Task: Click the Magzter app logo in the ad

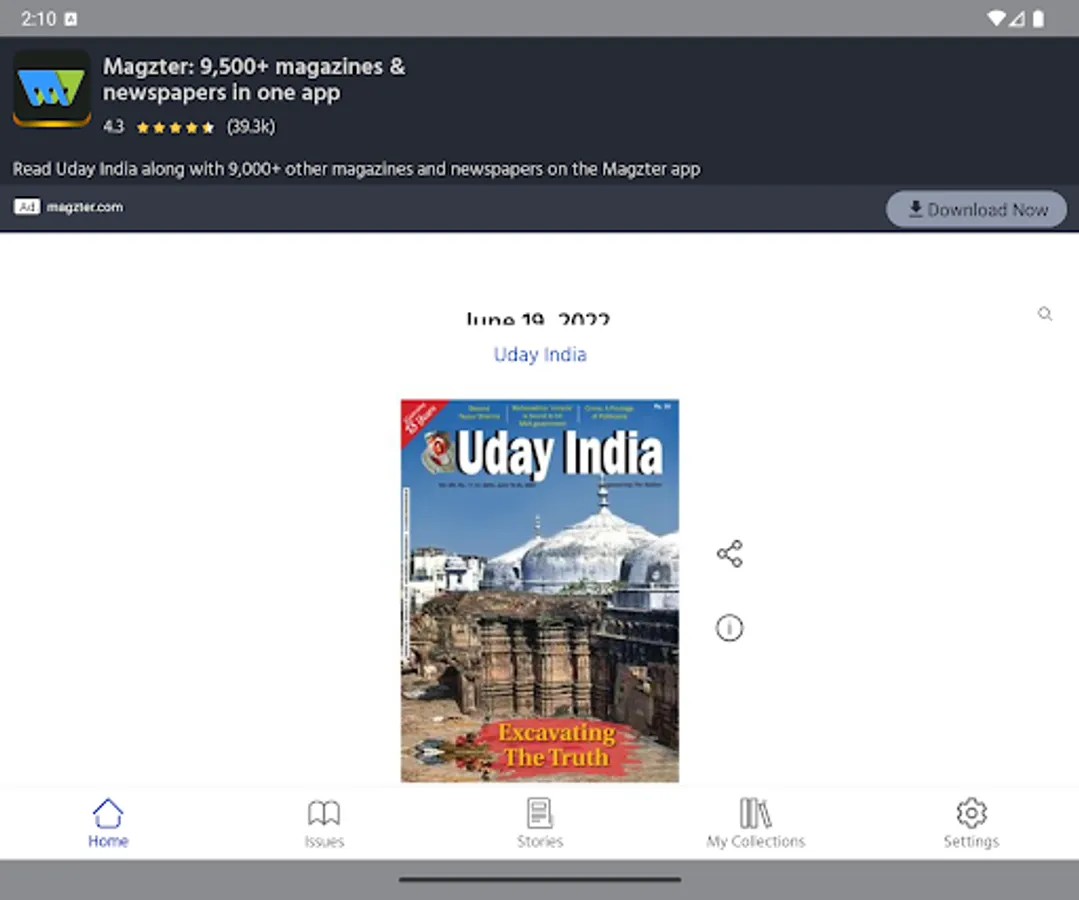Action: [51, 90]
